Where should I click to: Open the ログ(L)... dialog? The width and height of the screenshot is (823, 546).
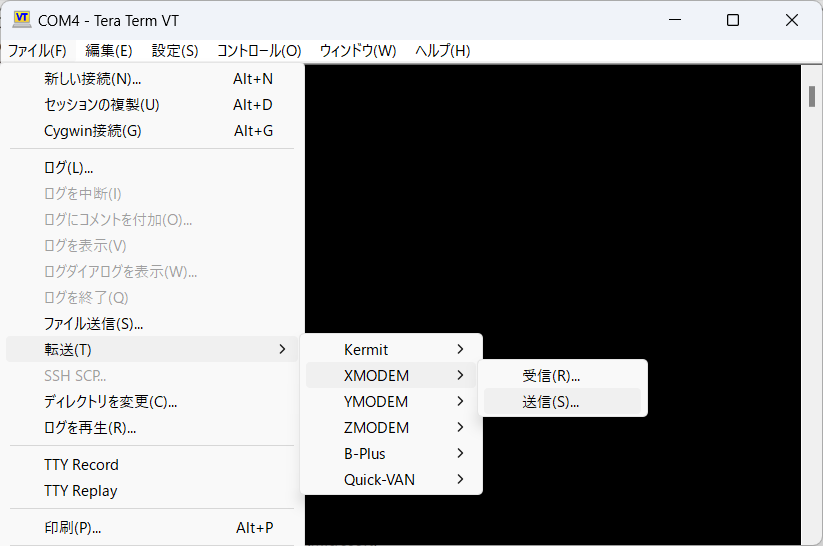[x=152, y=168]
